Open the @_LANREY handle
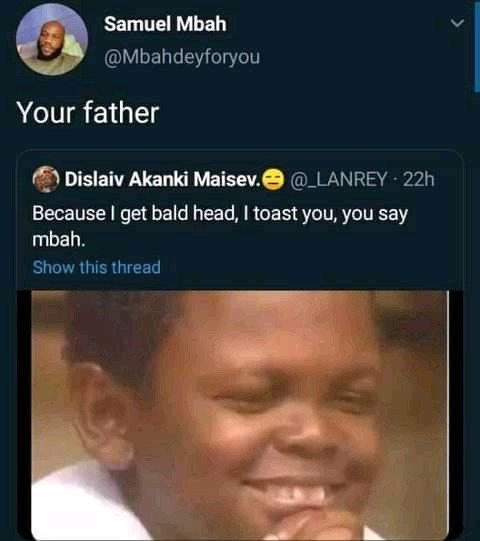Viewport: 480px width, 541px height. coord(339,179)
